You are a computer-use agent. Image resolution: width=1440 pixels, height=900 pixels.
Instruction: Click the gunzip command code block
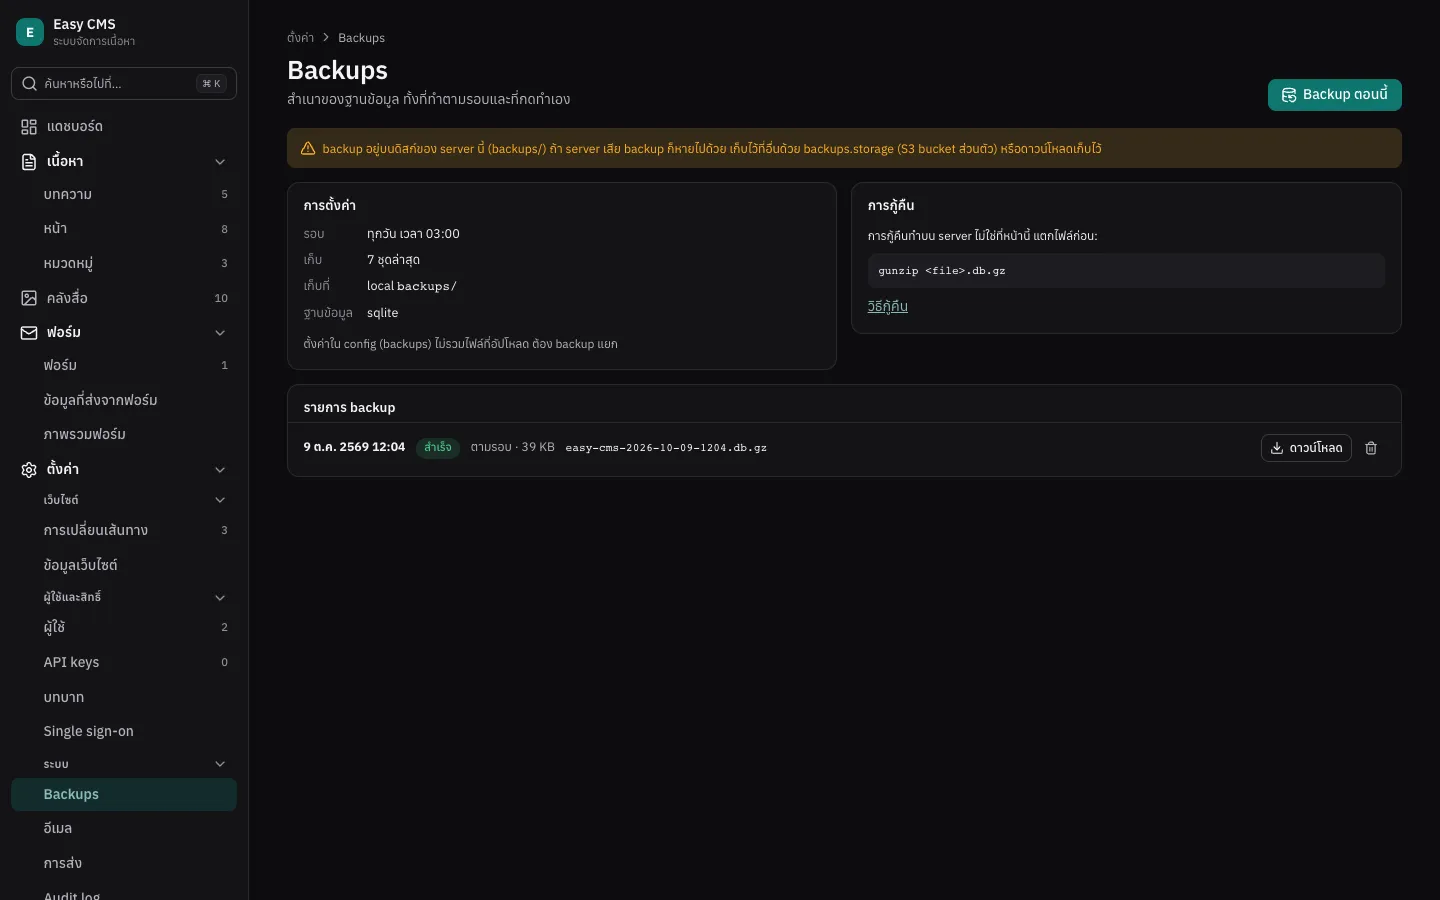1126,271
